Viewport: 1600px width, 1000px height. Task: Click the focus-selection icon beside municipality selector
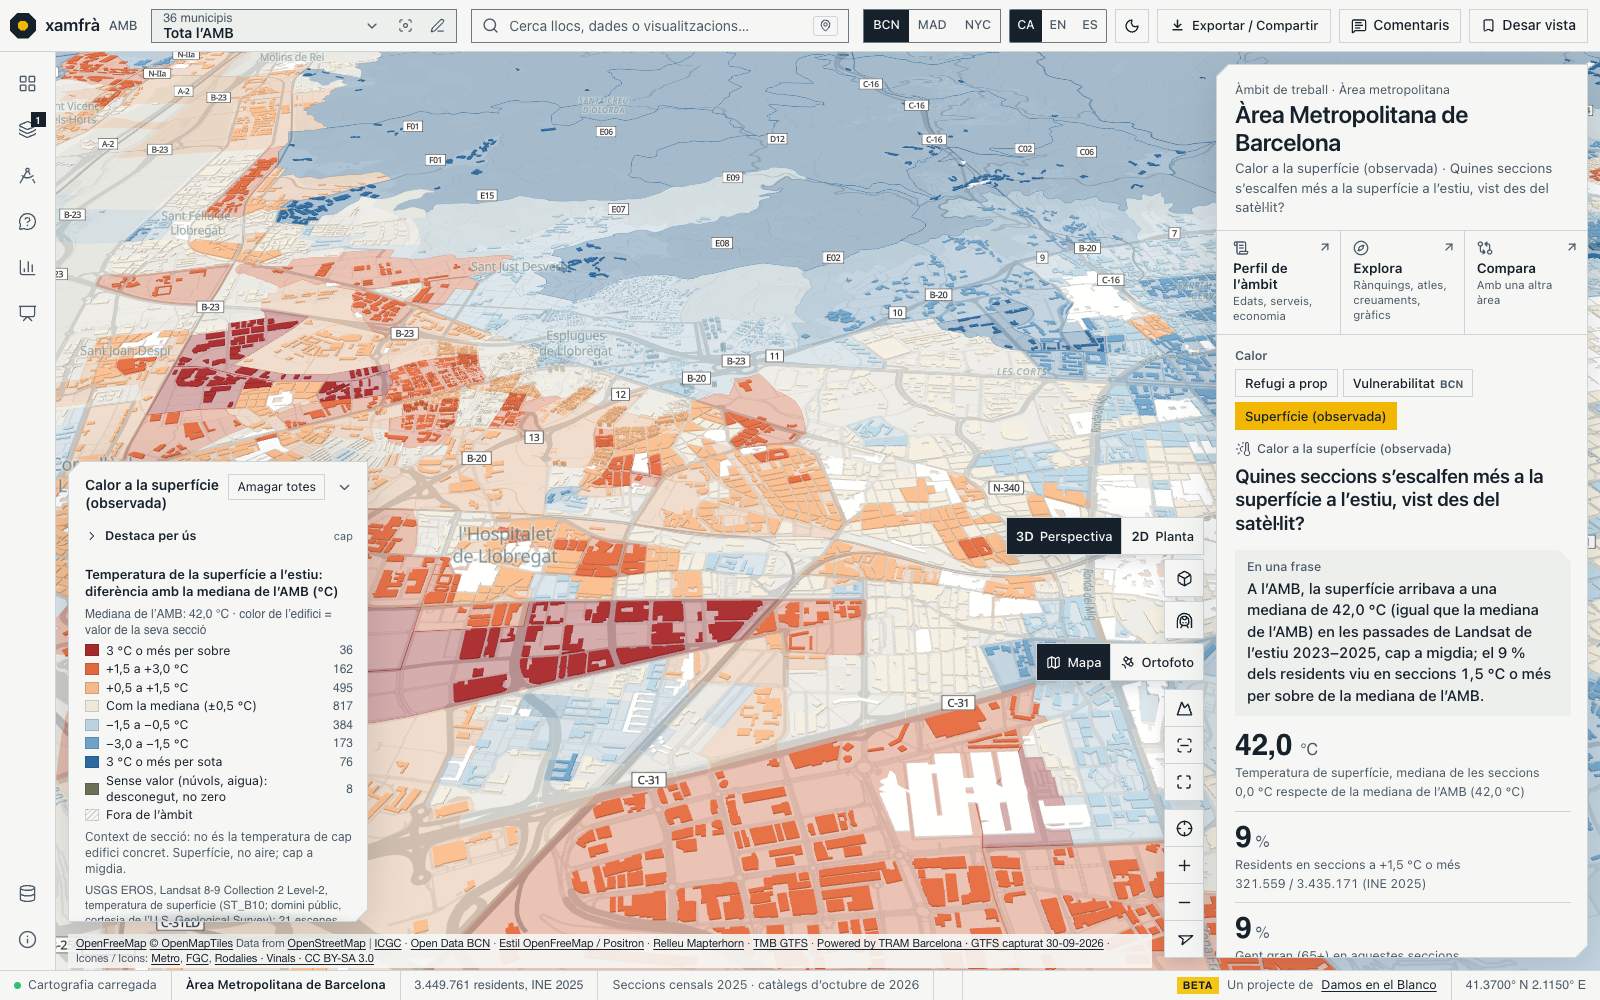point(405,26)
